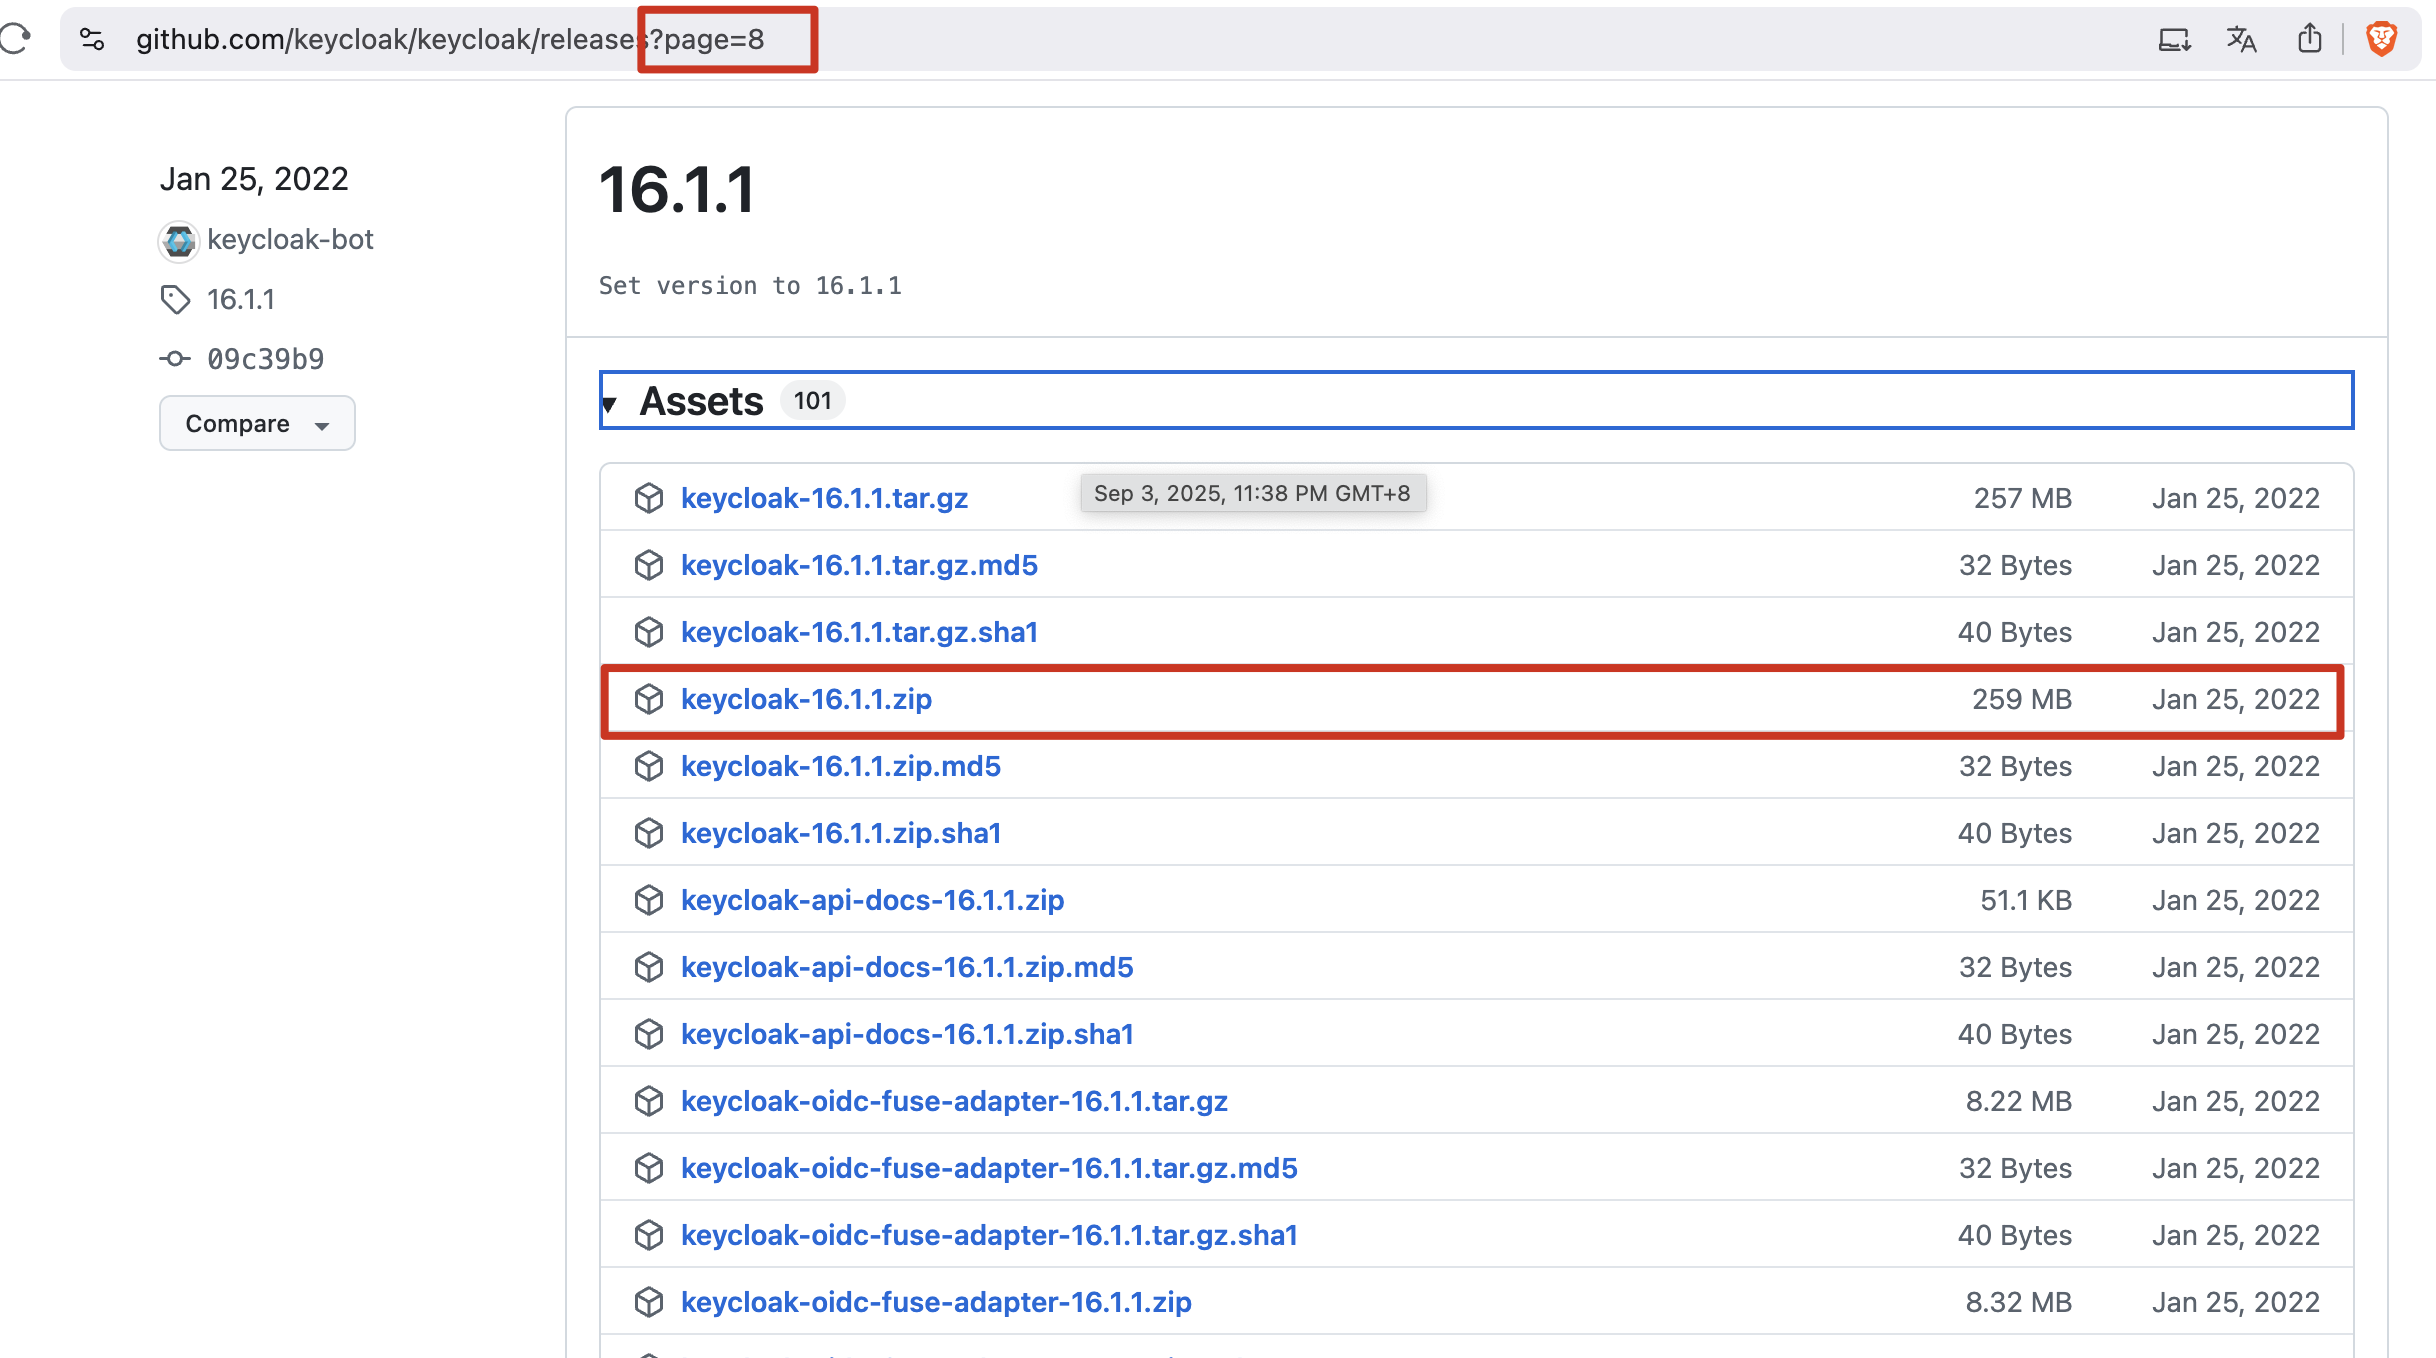Image resolution: width=2436 pixels, height=1358 pixels.
Task: Click package icon next to keycloak-16.1.1.tar.gz
Action: point(649,498)
